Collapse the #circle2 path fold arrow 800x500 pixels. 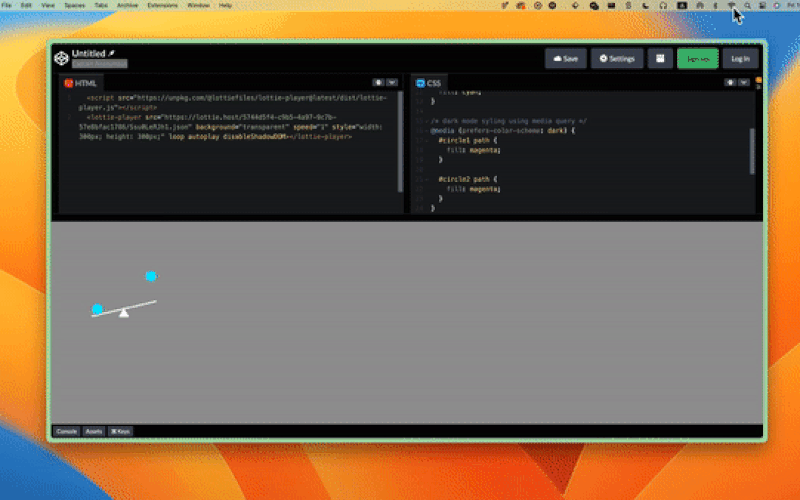427,180
